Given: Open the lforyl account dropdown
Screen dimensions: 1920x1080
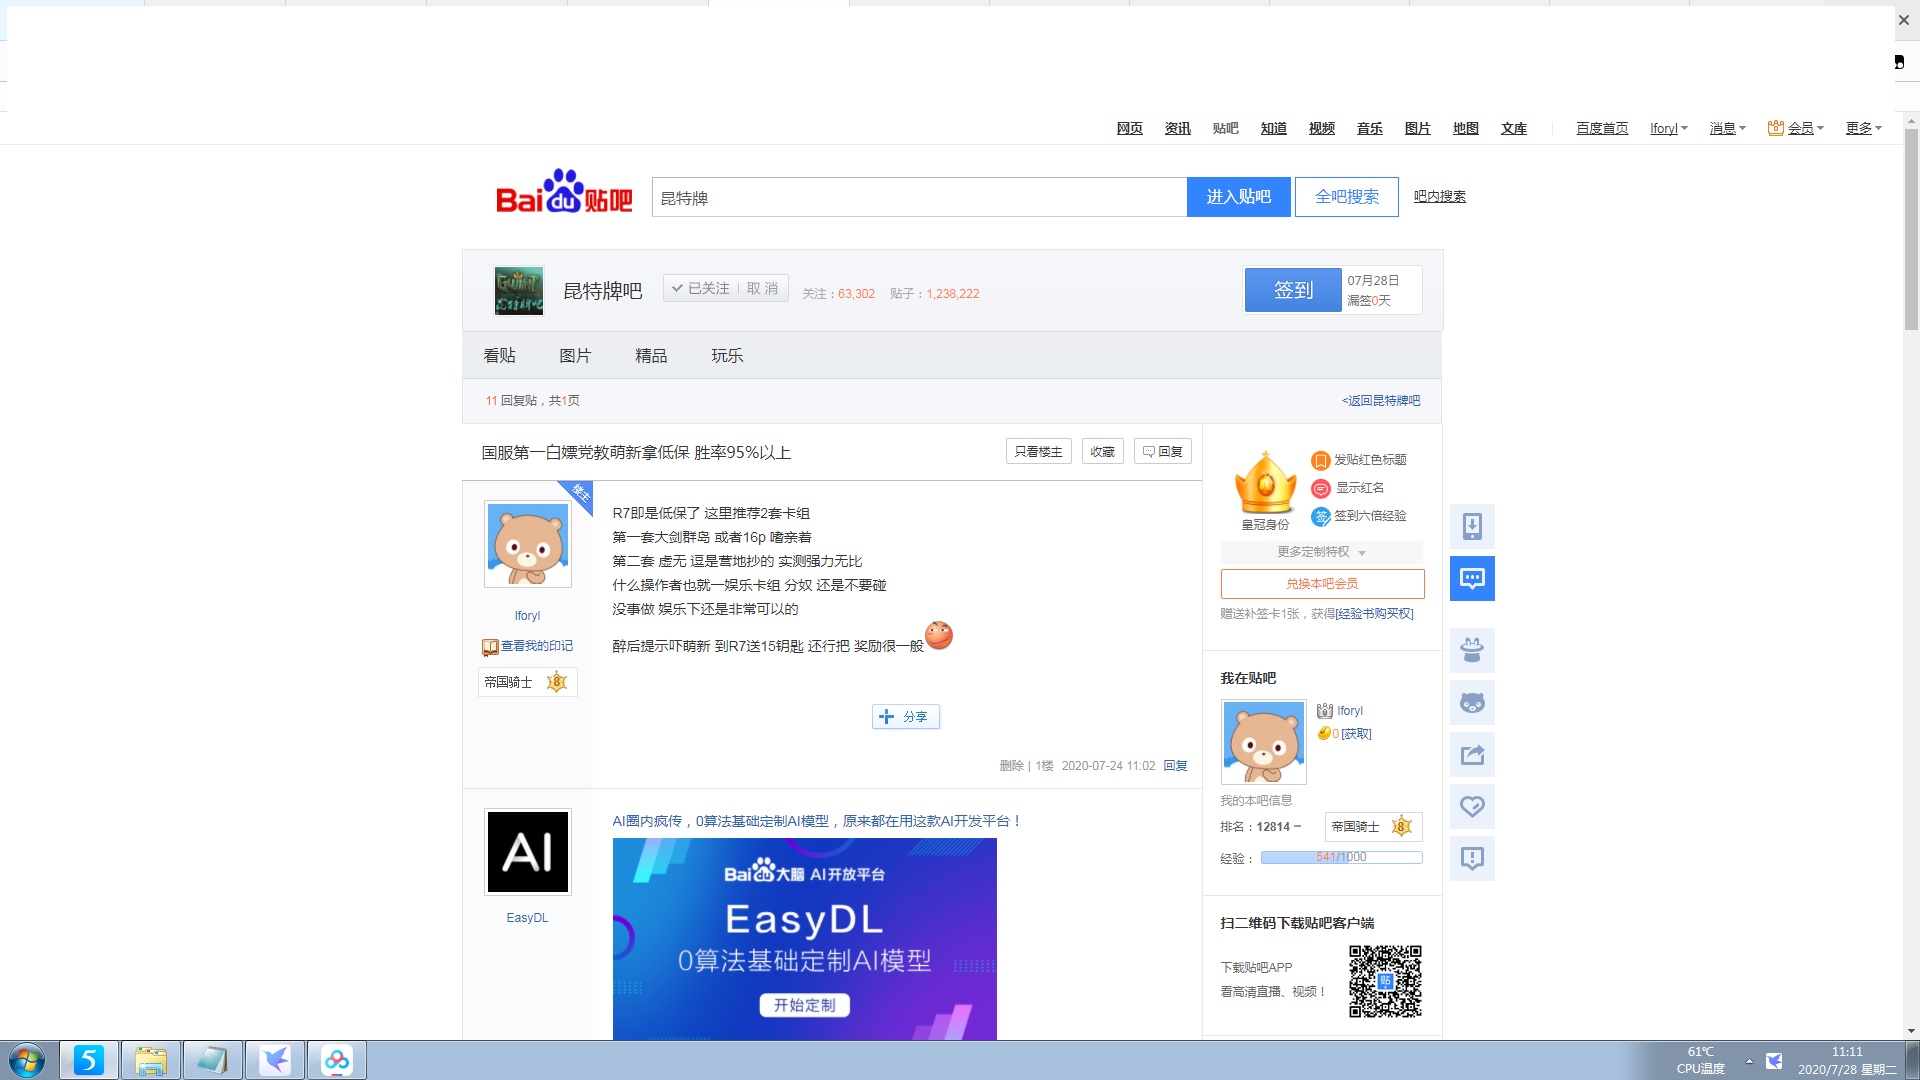Looking at the screenshot, I should coord(1668,128).
